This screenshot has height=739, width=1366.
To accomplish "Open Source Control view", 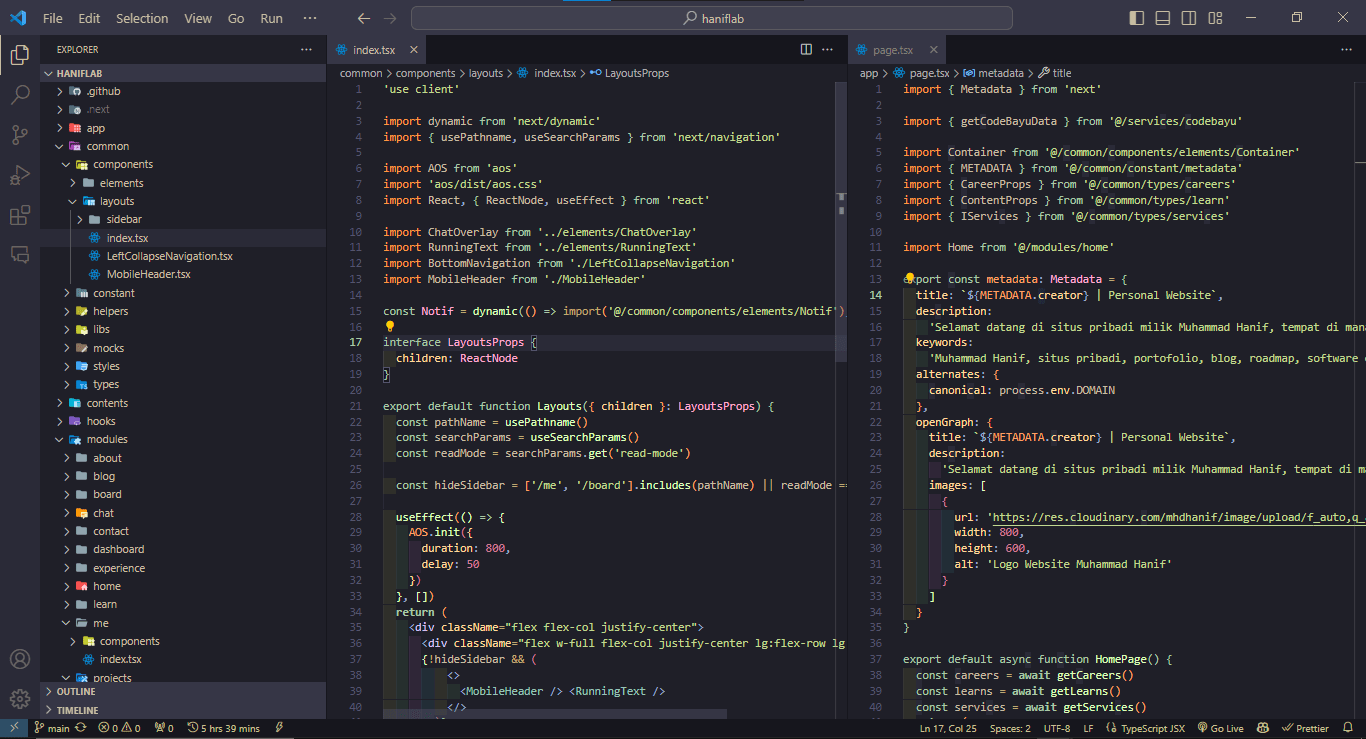I will tap(20, 135).
